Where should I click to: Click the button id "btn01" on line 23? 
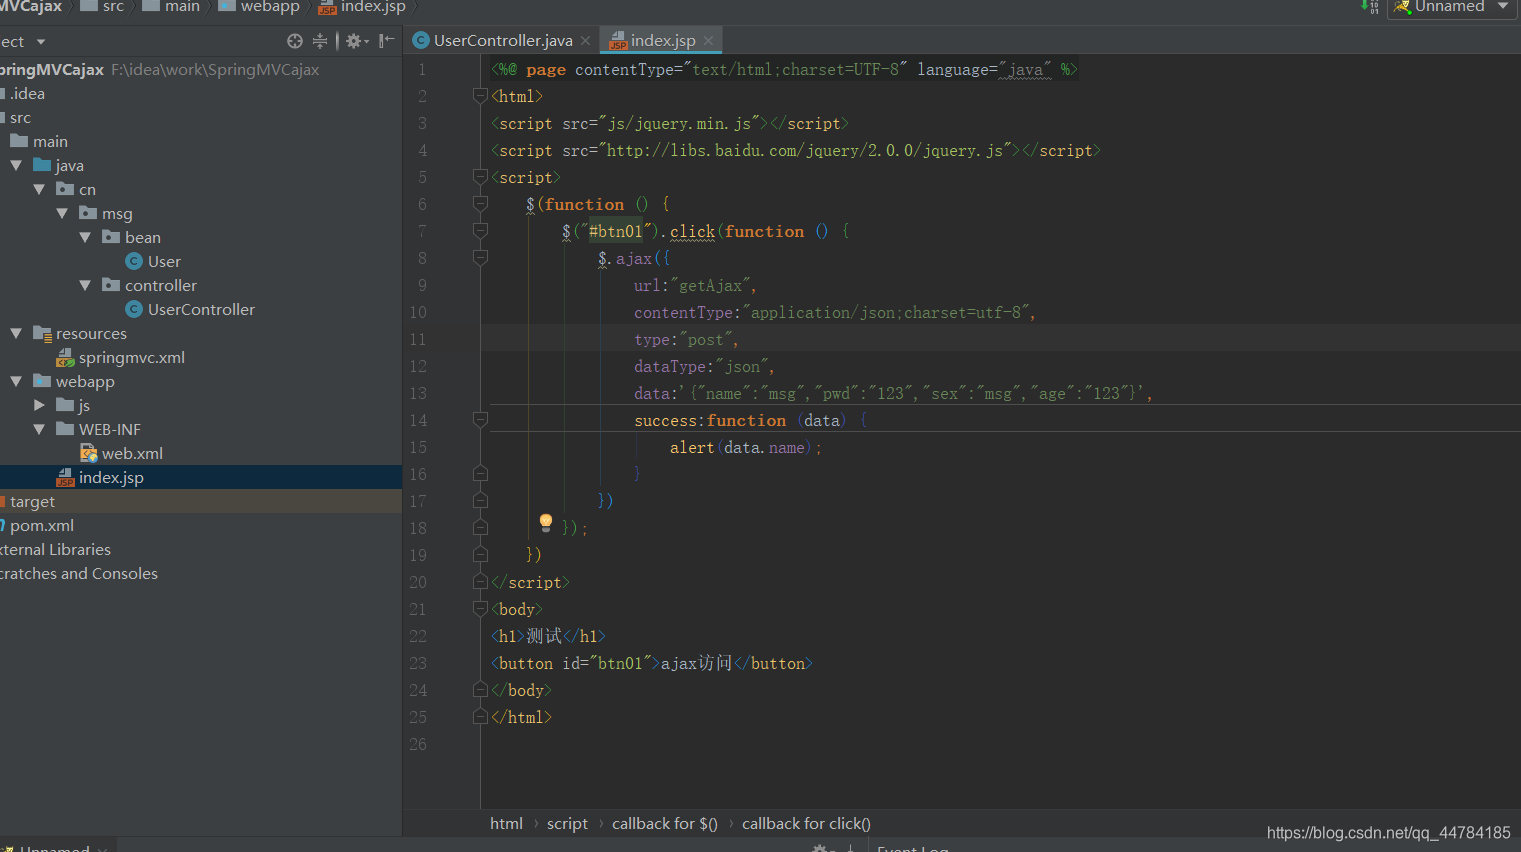pyautogui.click(x=620, y=664)
